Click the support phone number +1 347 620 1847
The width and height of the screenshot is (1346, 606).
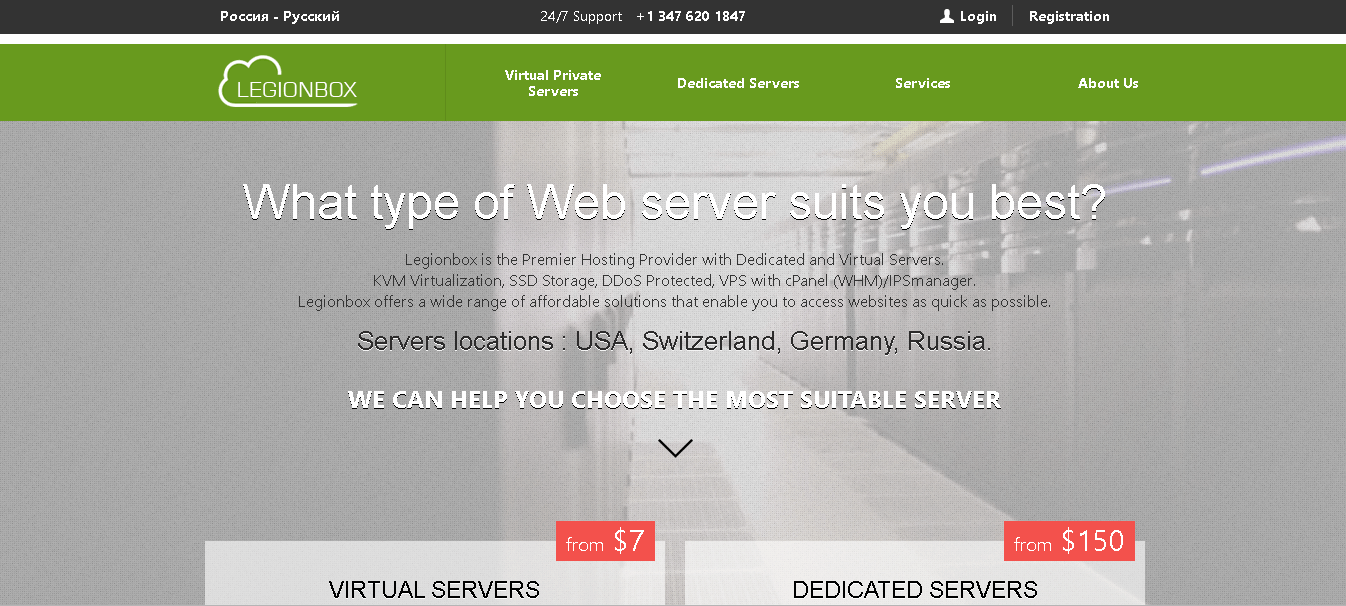tap(691, 16)
